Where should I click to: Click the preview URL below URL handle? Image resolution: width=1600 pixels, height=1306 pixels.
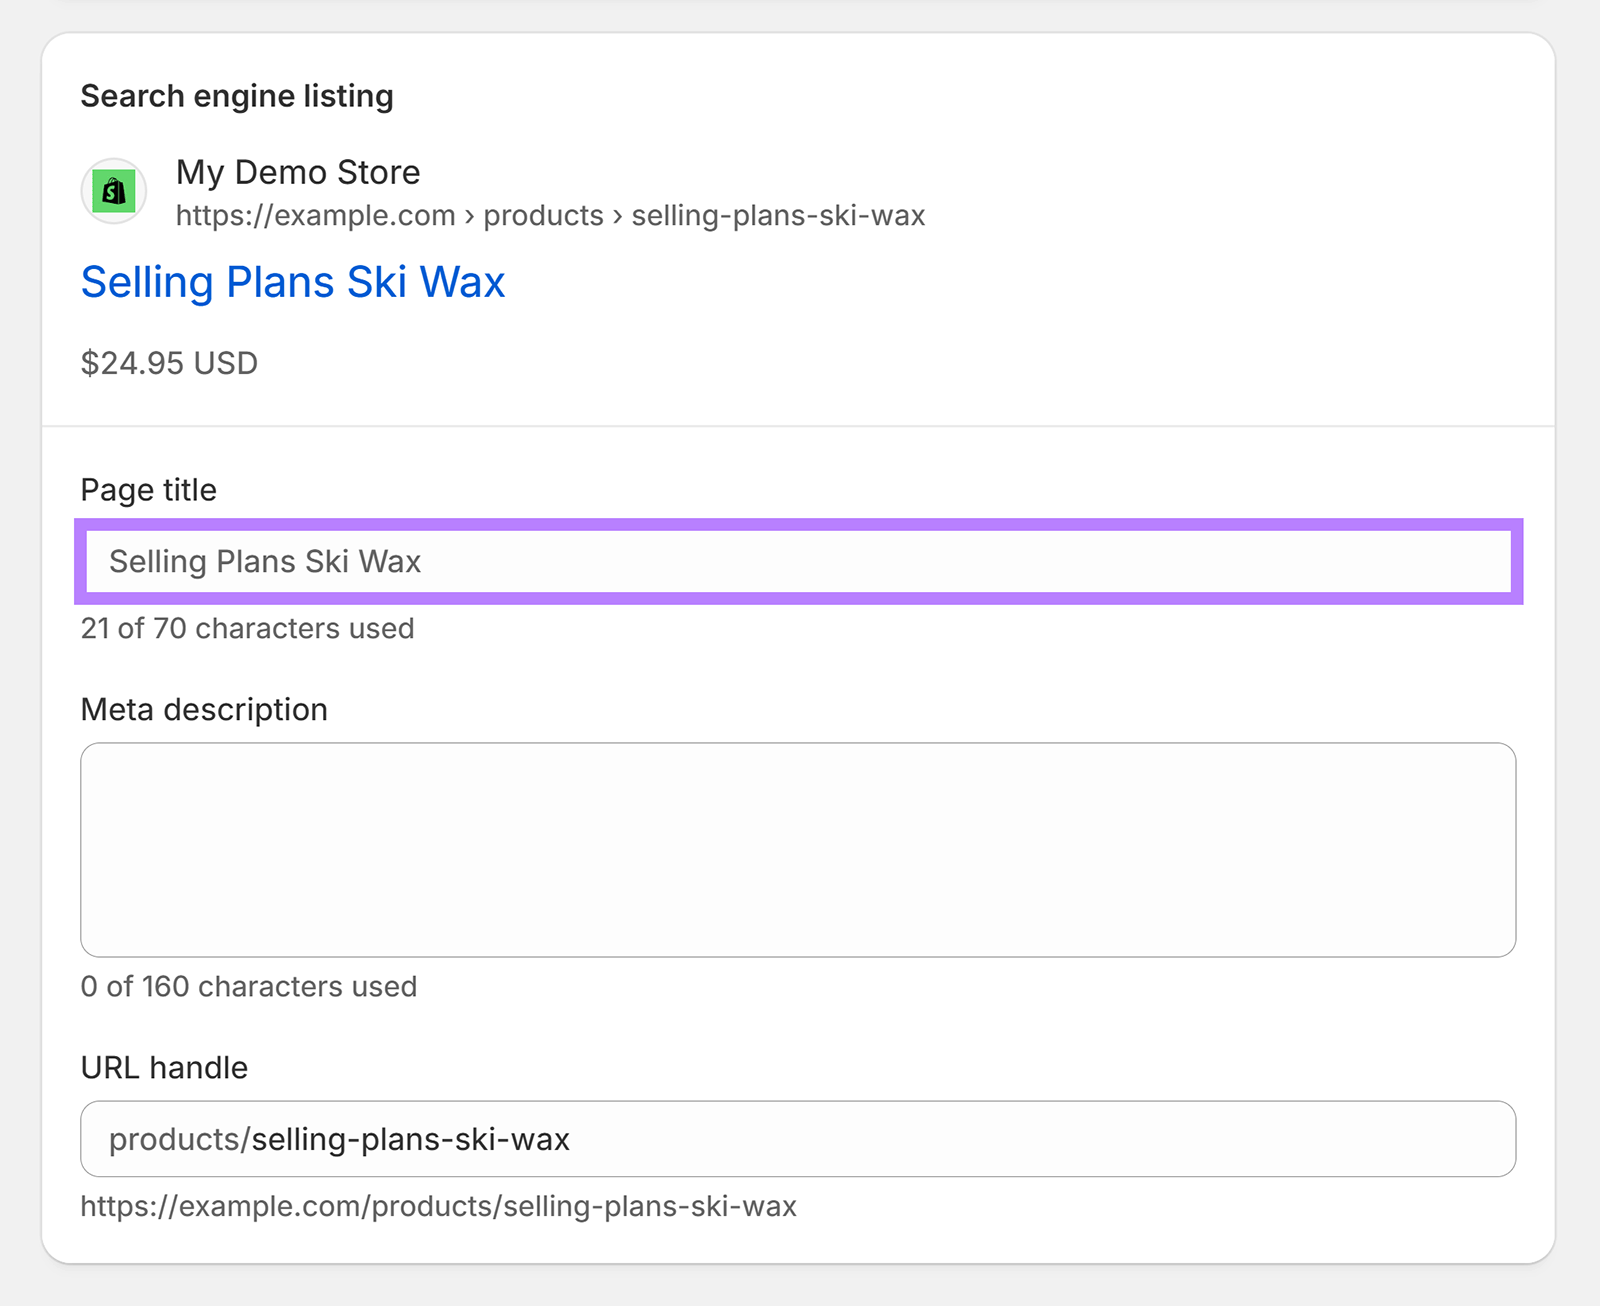438,1206
